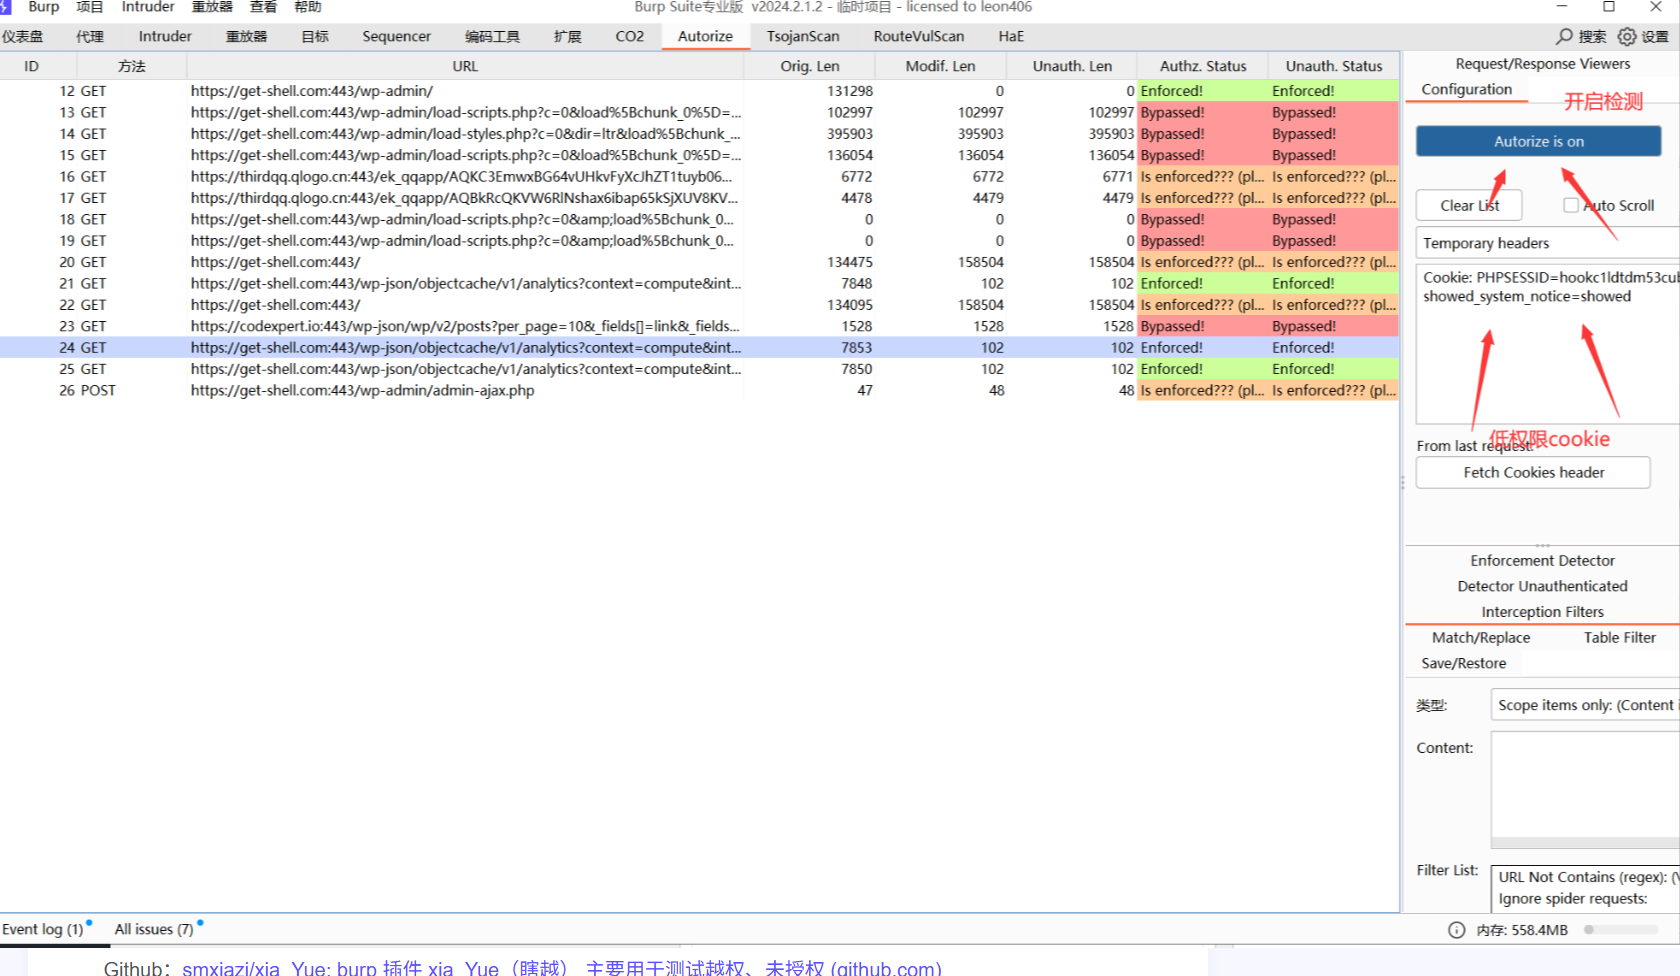Sort table by Authz. Status column header
This screenshot has width=1680, height=976.
coord(1202,66)
